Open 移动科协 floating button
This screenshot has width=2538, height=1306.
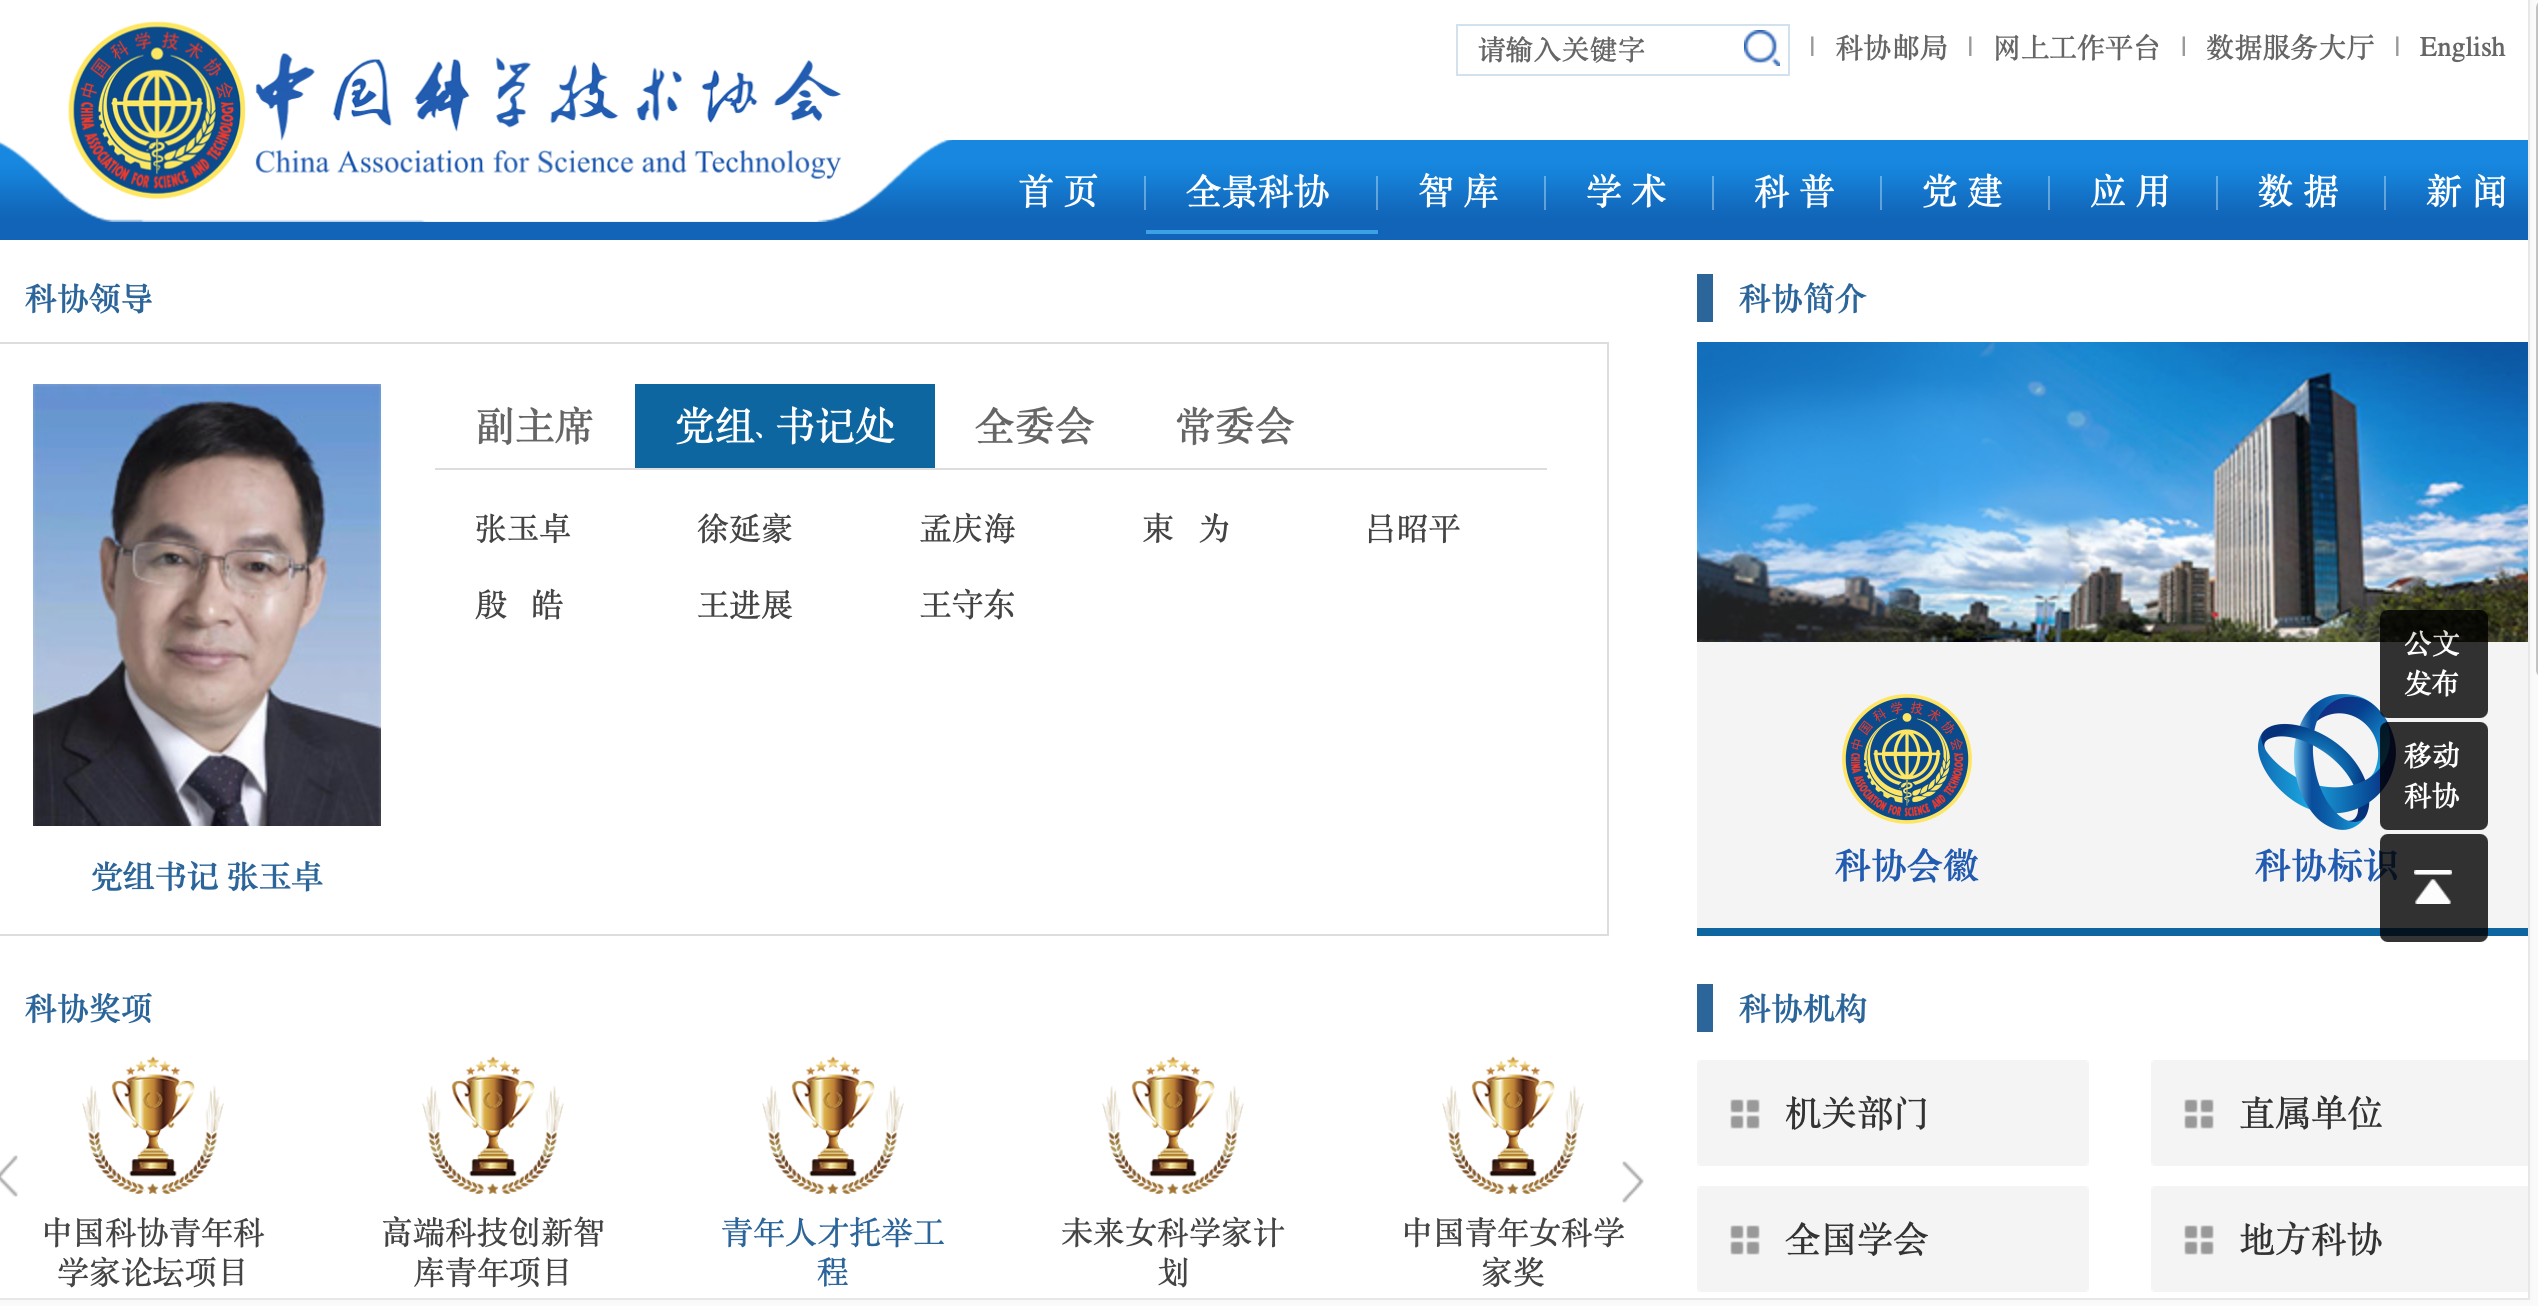click(2433, 776)
